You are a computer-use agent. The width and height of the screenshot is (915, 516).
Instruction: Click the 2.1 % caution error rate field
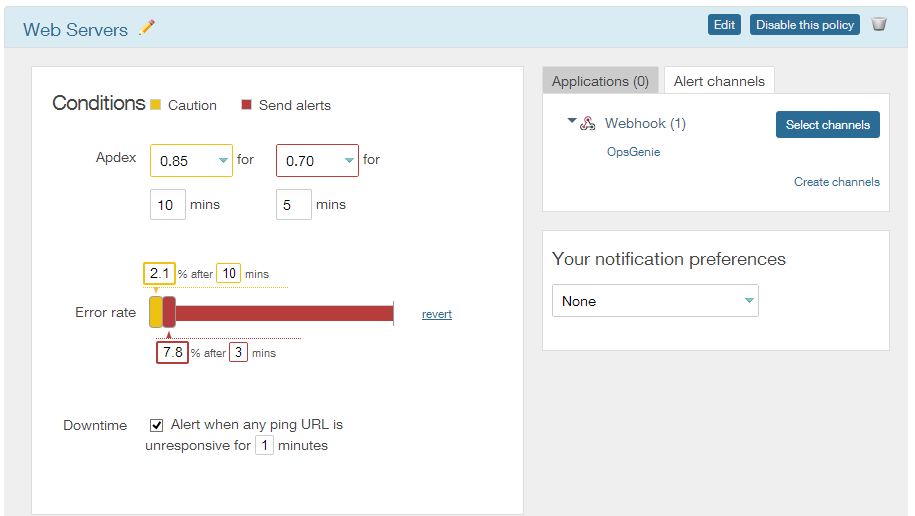(x=159, y=273)
